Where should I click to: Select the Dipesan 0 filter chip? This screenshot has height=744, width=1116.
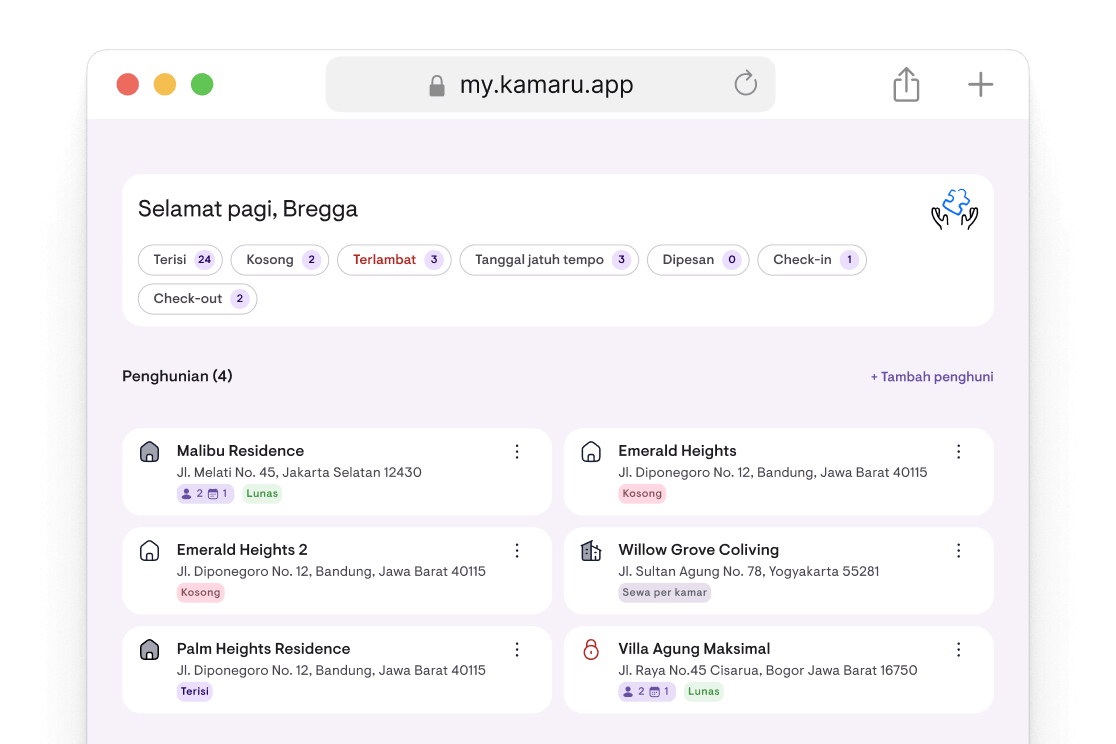point(698,260)
